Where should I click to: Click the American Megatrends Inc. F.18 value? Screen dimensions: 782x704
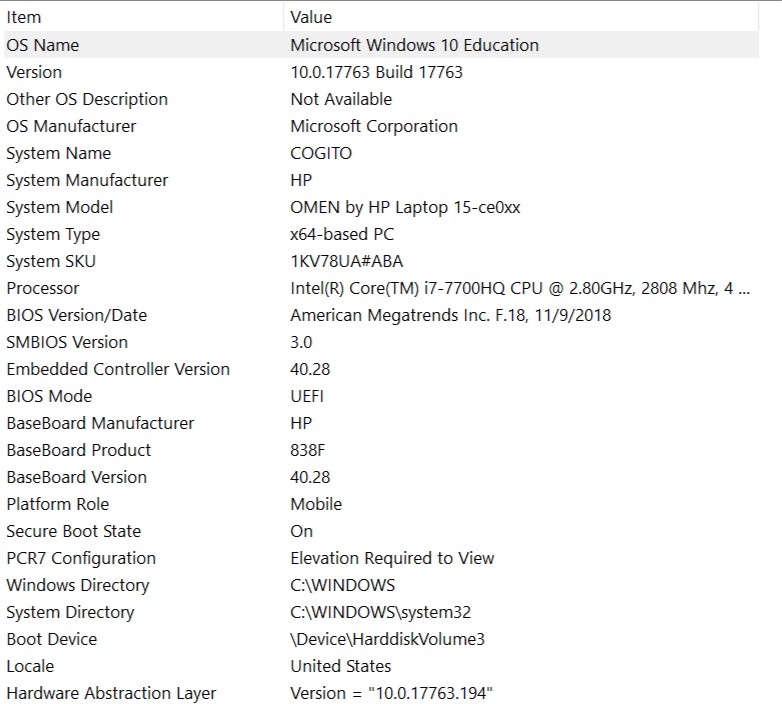450,315
